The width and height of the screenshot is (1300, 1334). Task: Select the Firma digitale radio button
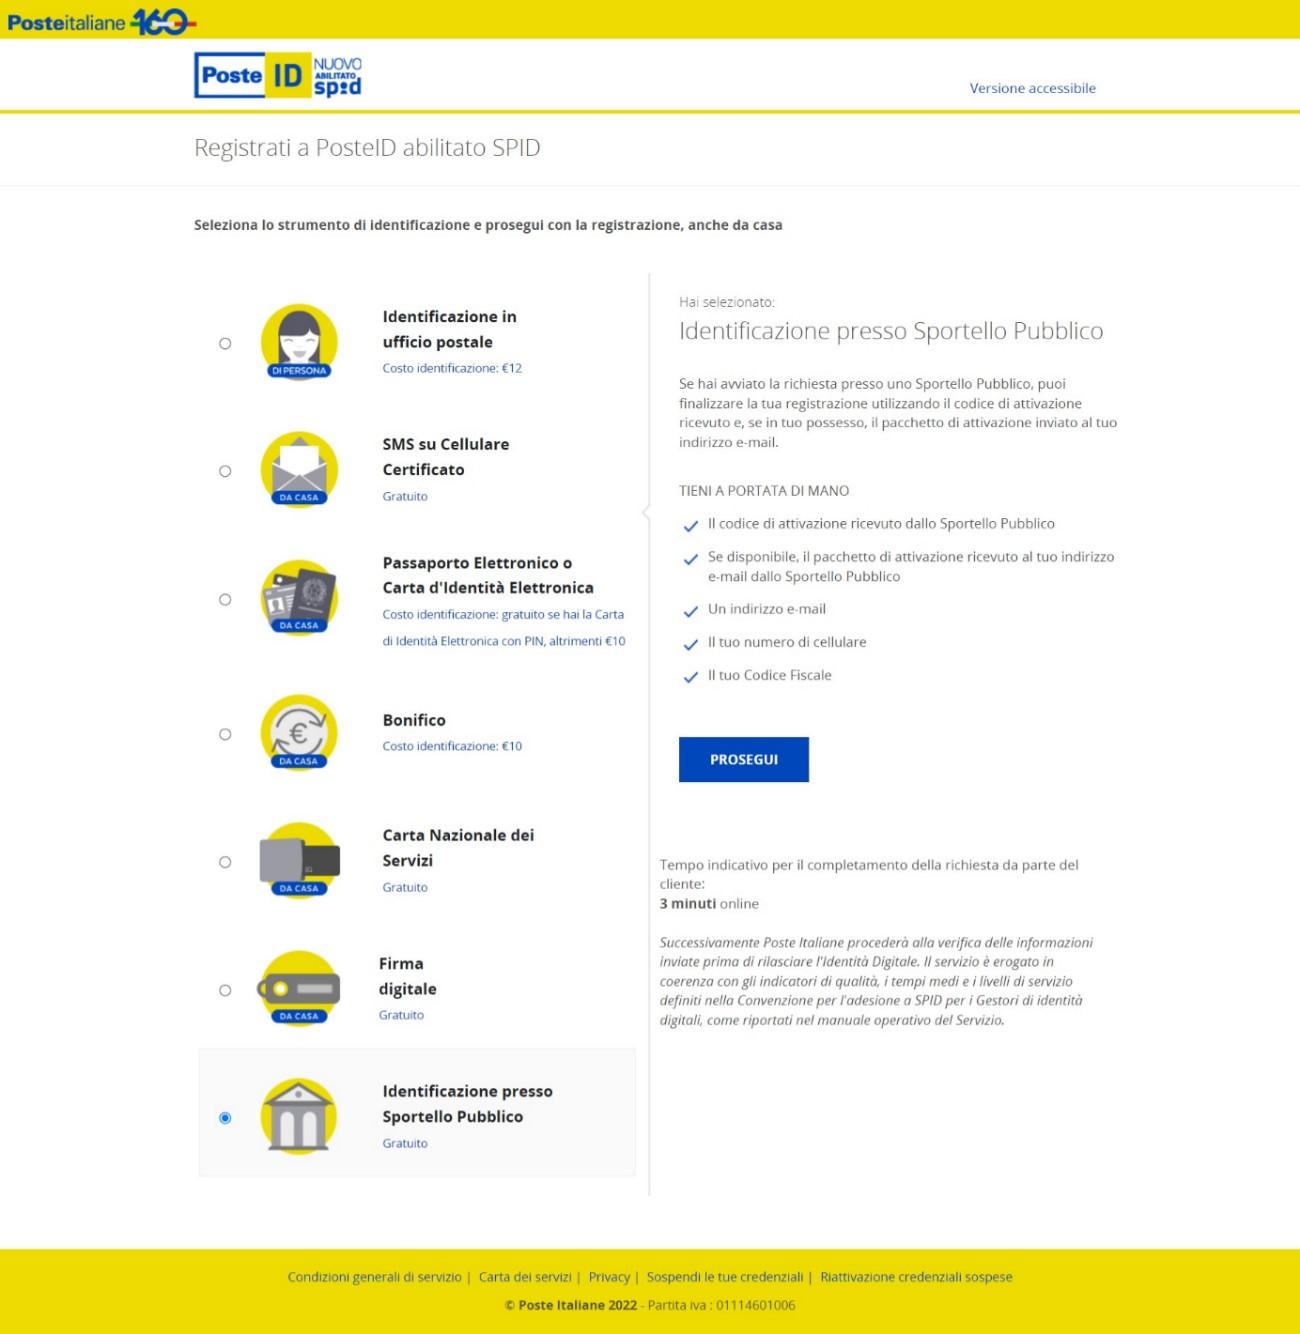coord(225,990)
